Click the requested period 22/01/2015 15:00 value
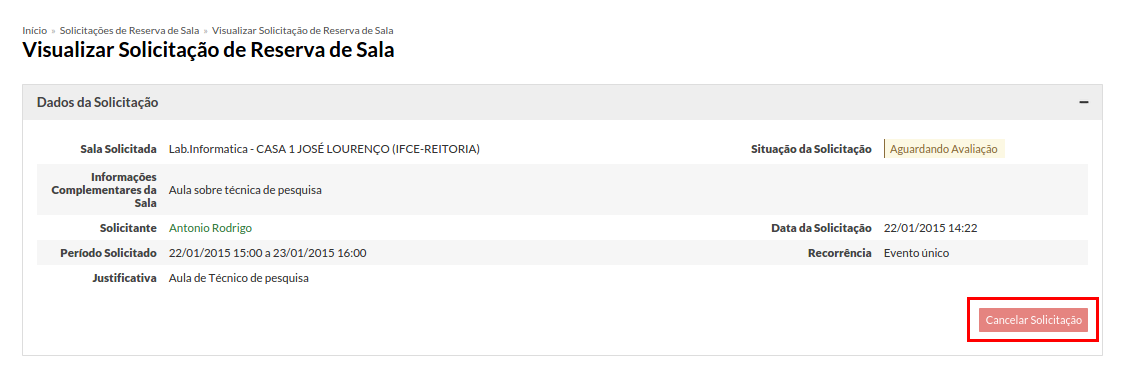 (x=268, y=253)
